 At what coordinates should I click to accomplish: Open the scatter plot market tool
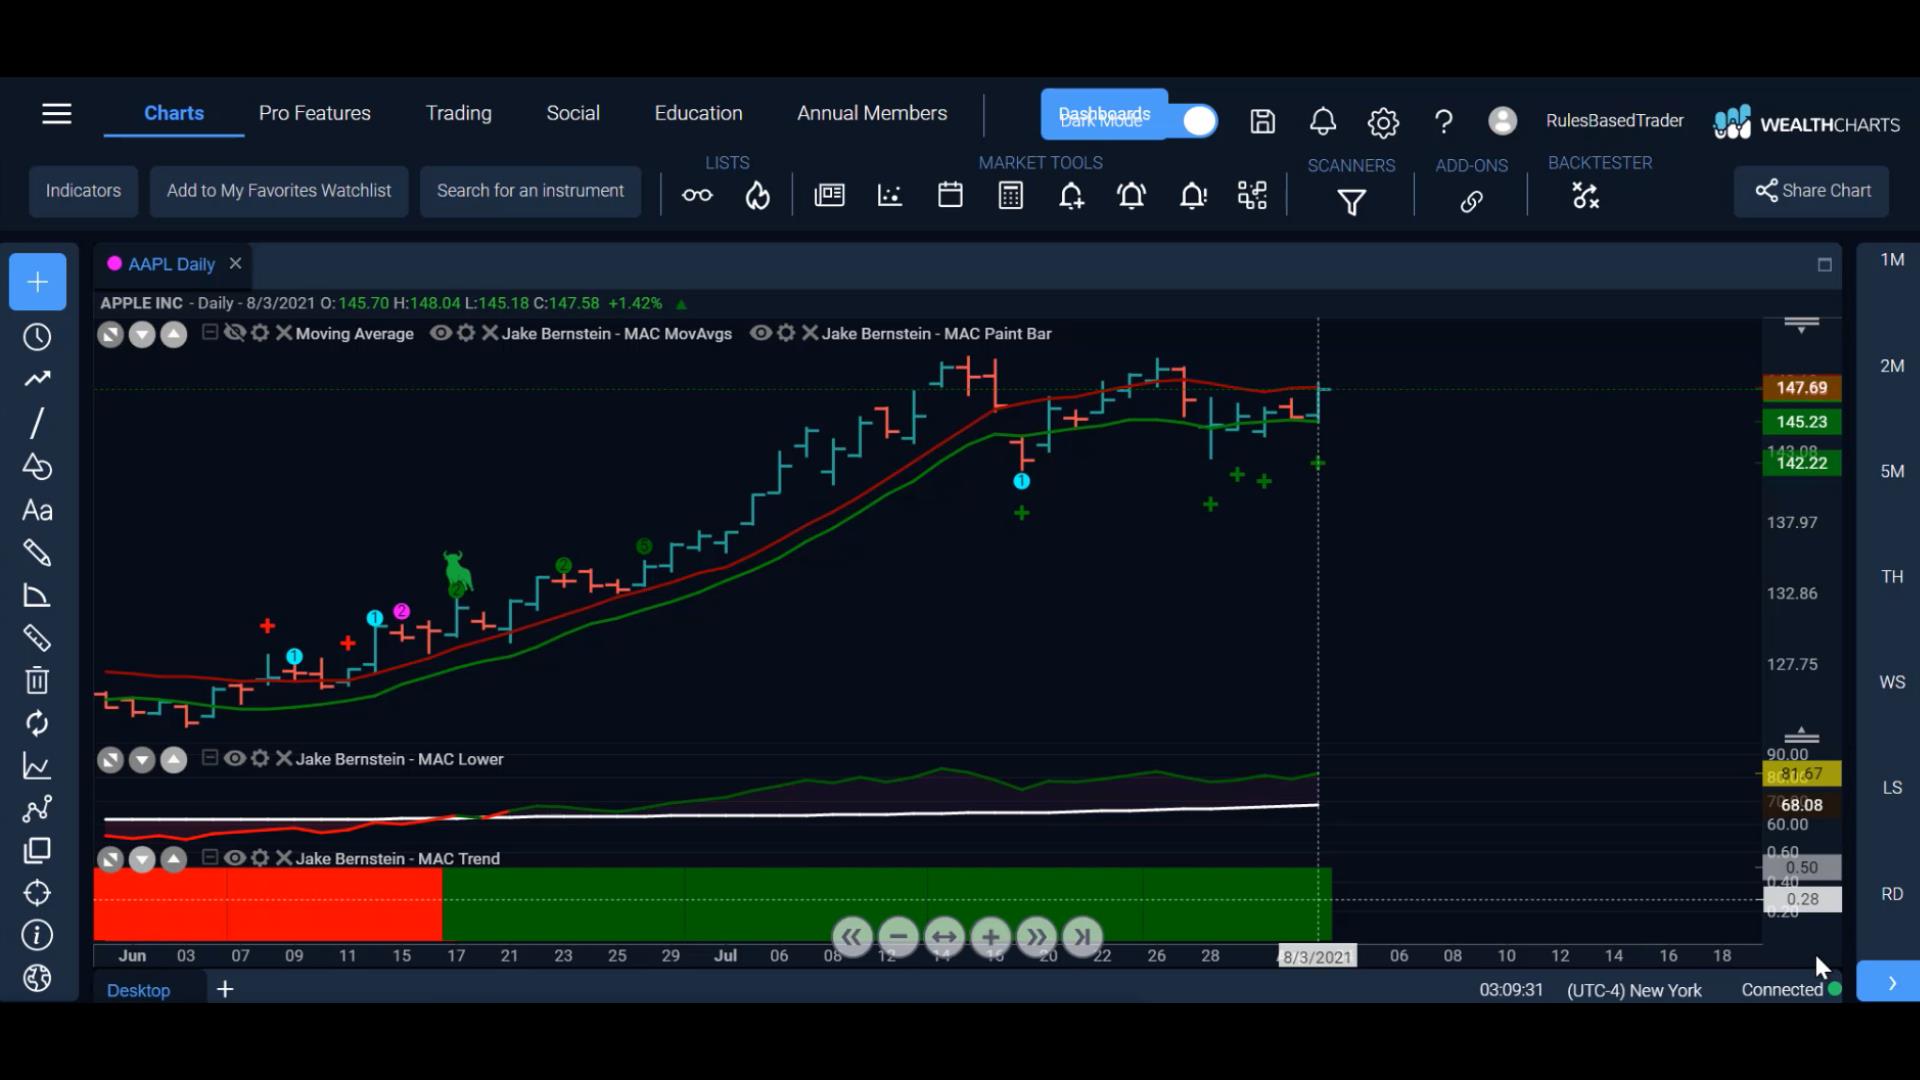coord(890,195)
